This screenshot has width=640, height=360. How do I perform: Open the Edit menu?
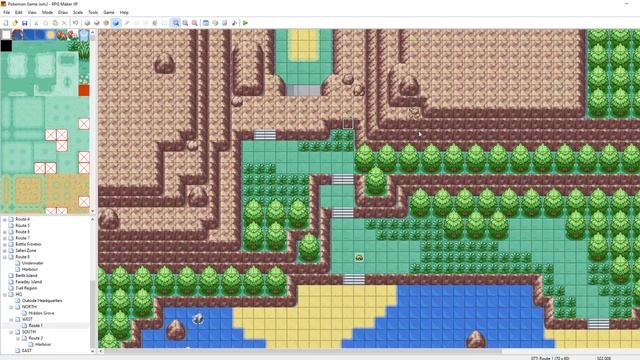click(x=19, y=13)
